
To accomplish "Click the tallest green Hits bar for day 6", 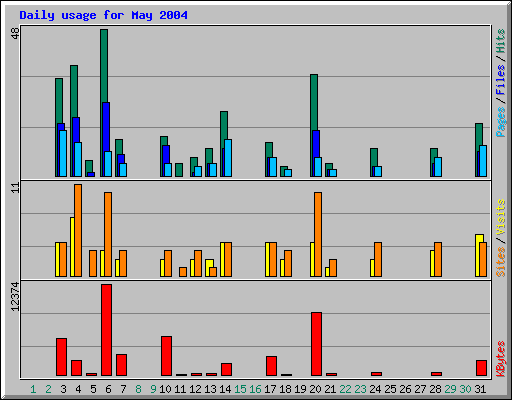I will pos(104,66).
